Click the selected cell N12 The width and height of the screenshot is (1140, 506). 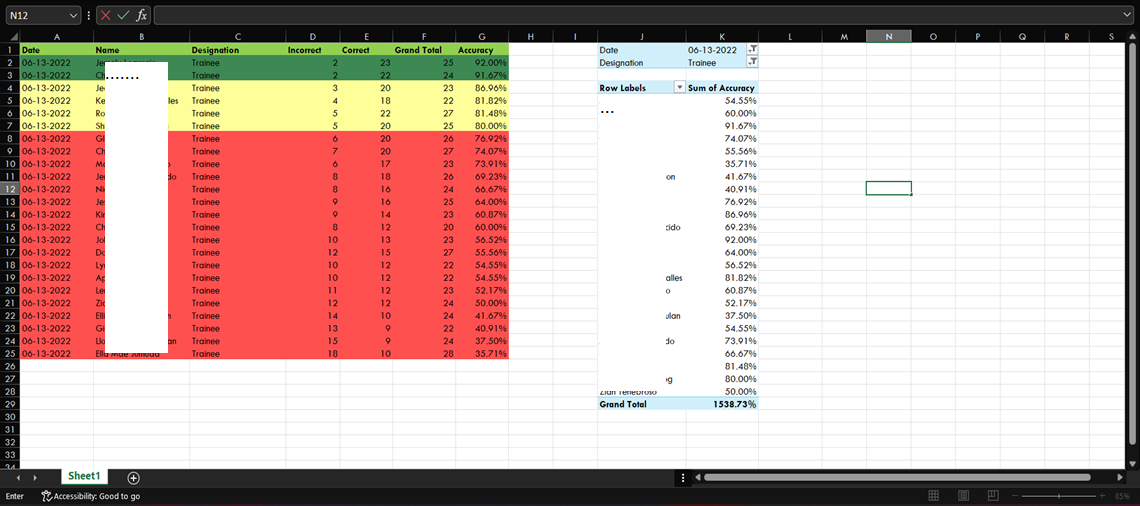click(888, 188)
